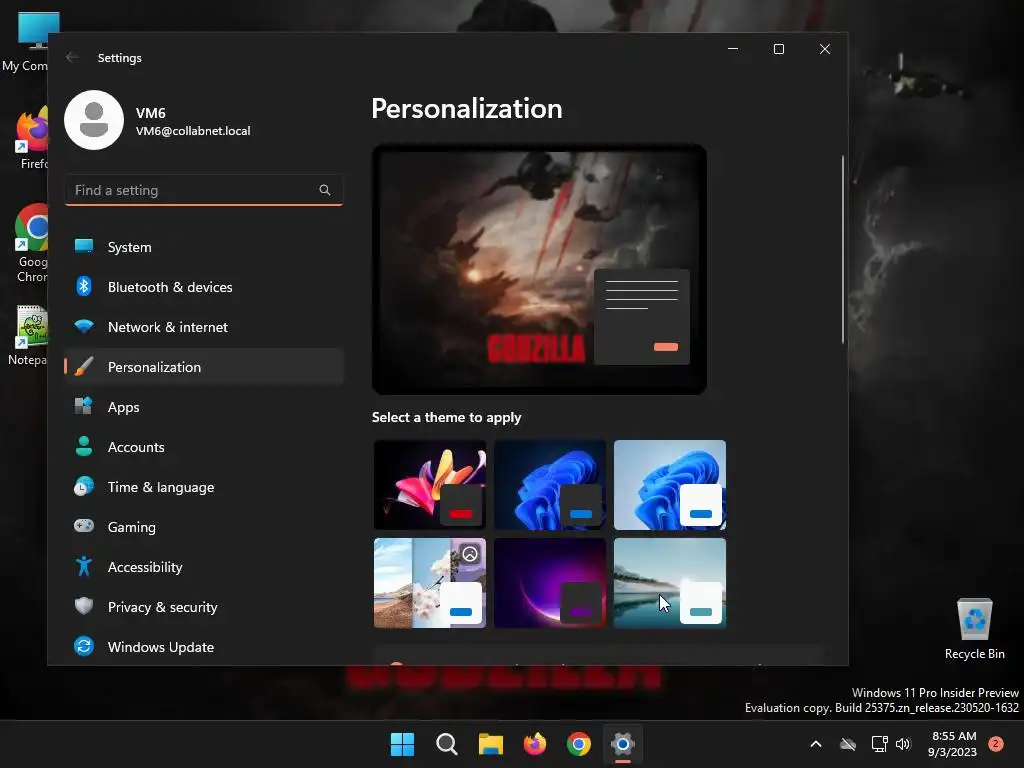The height and width of the screenshot is (768, 1024).
Task: Click the Apps grid icon in sidebar
Action: tap(84, 406)
